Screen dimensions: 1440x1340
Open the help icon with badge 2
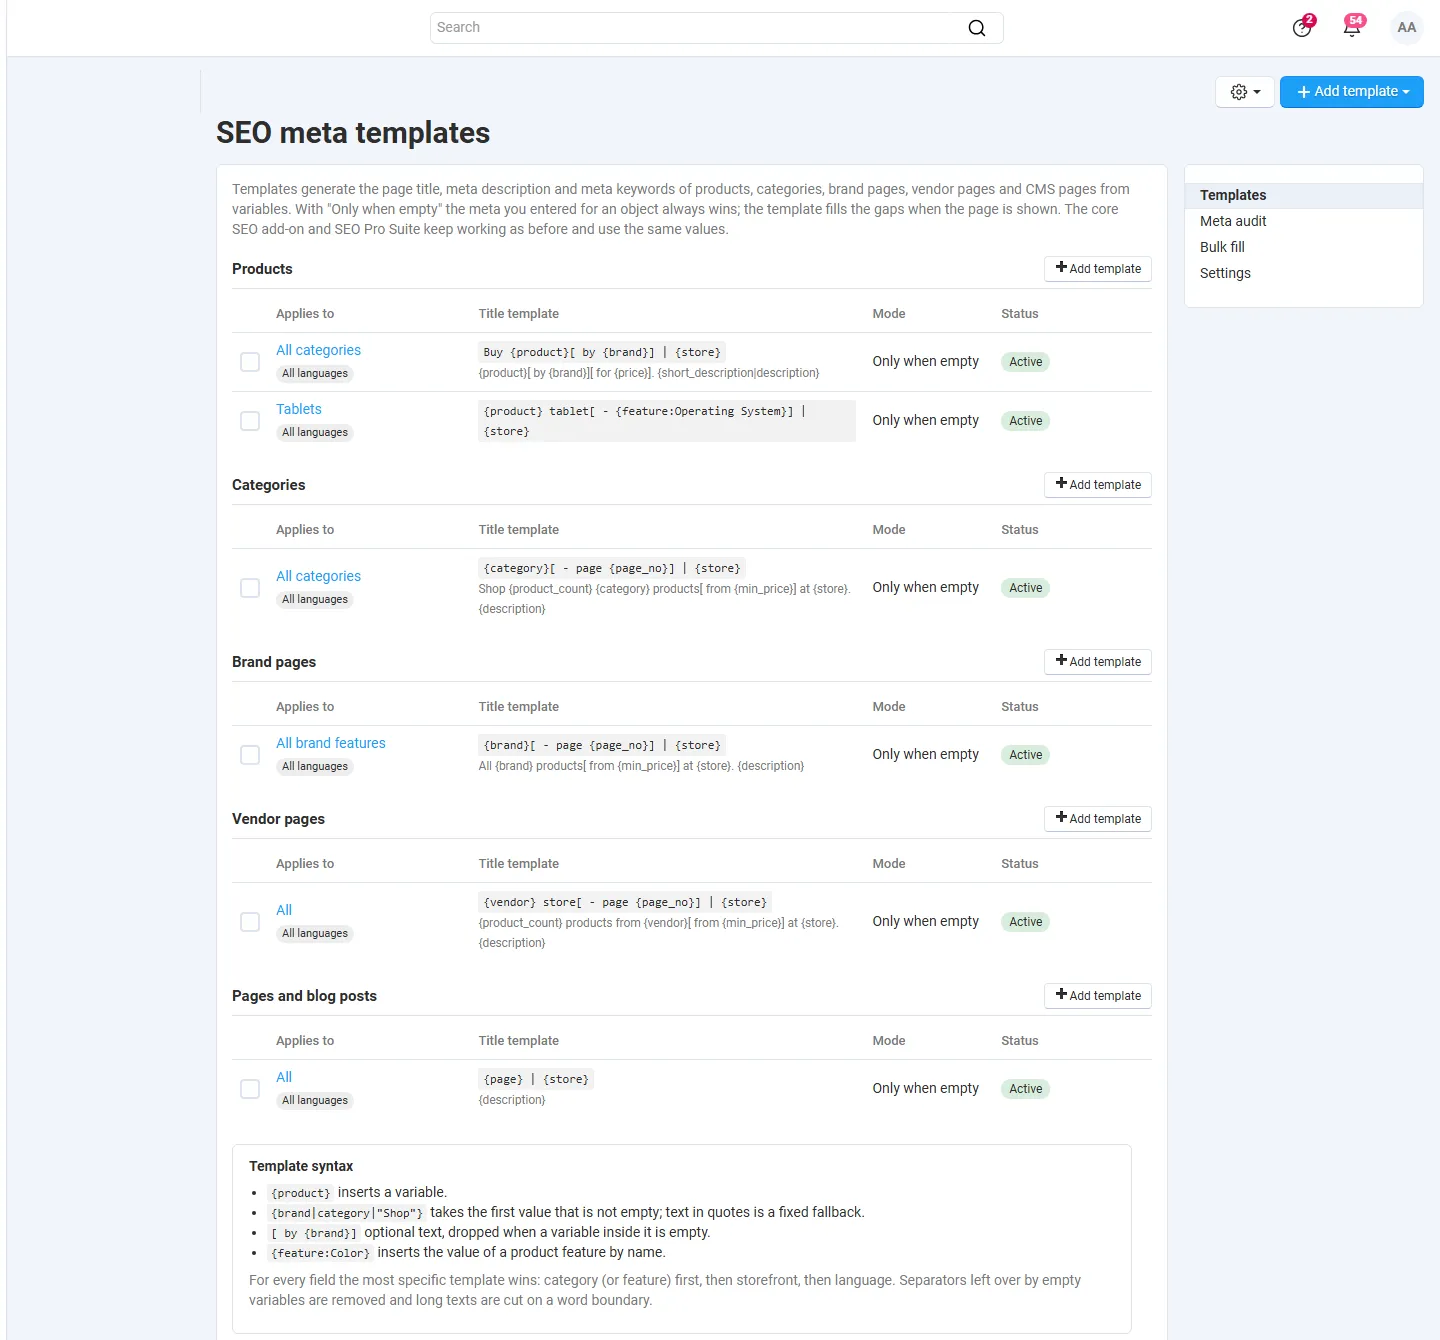(x=1302, y=27)
